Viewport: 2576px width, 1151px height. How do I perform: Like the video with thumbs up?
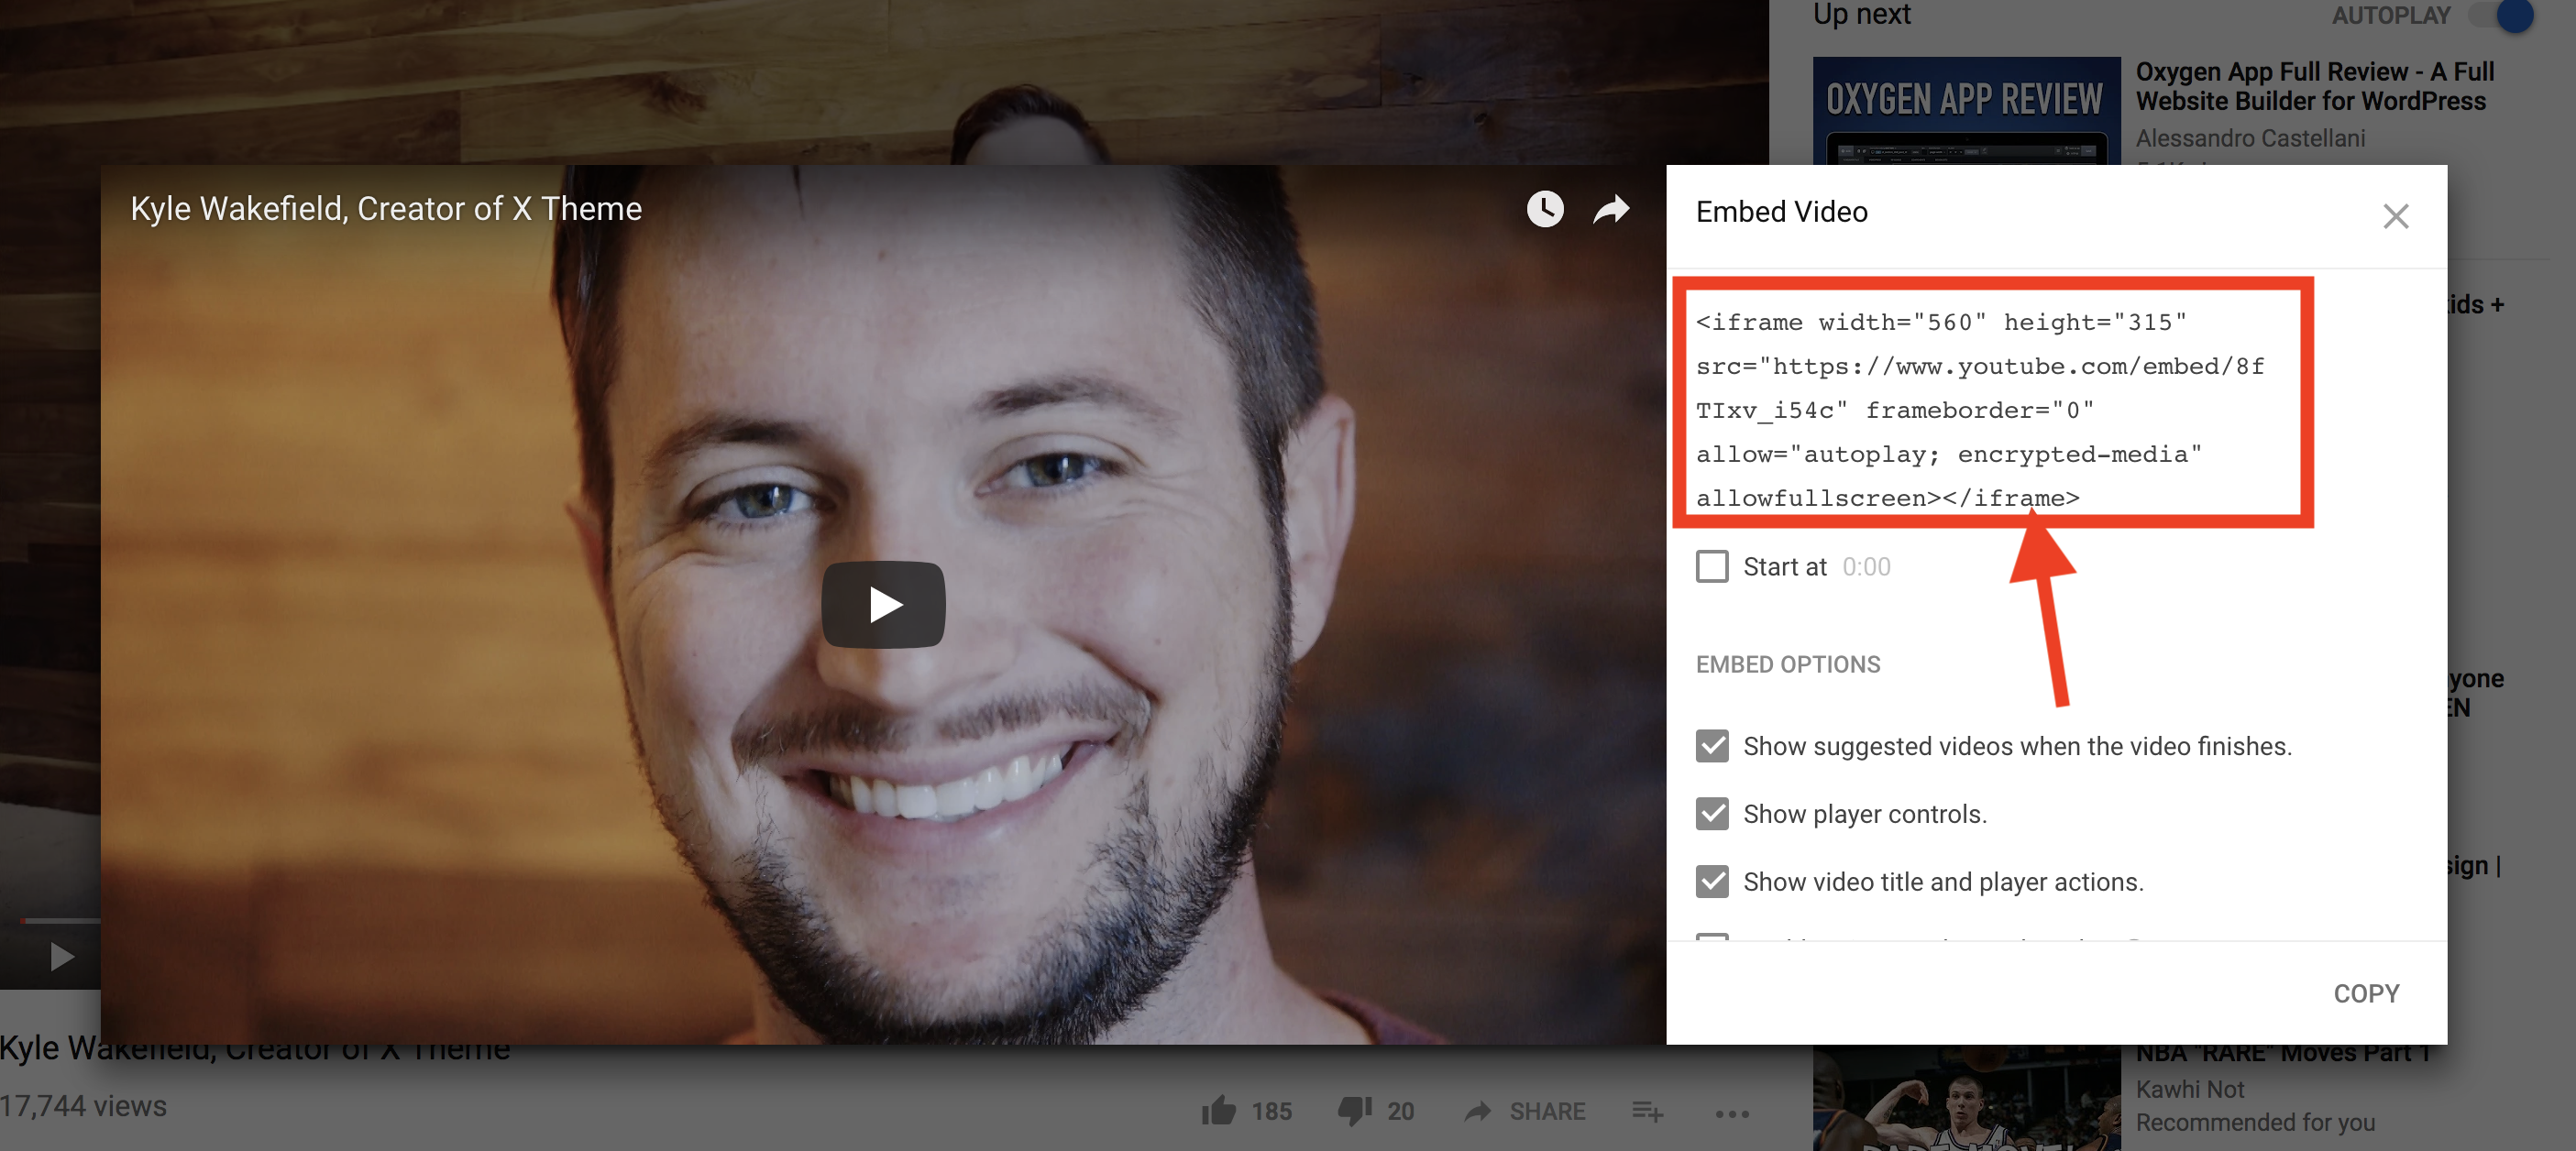pos(1221,1111)
